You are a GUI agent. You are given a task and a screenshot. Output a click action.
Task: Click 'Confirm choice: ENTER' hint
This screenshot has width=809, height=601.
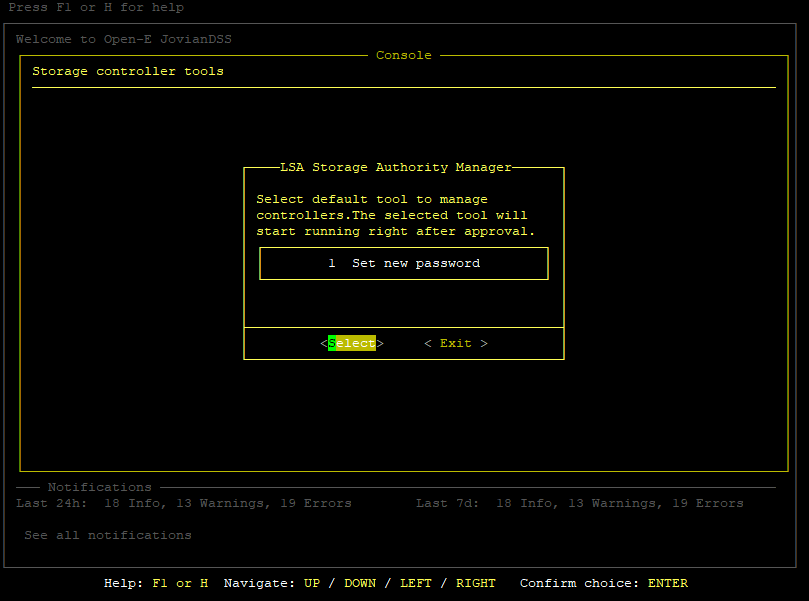[x=604, y=583]
